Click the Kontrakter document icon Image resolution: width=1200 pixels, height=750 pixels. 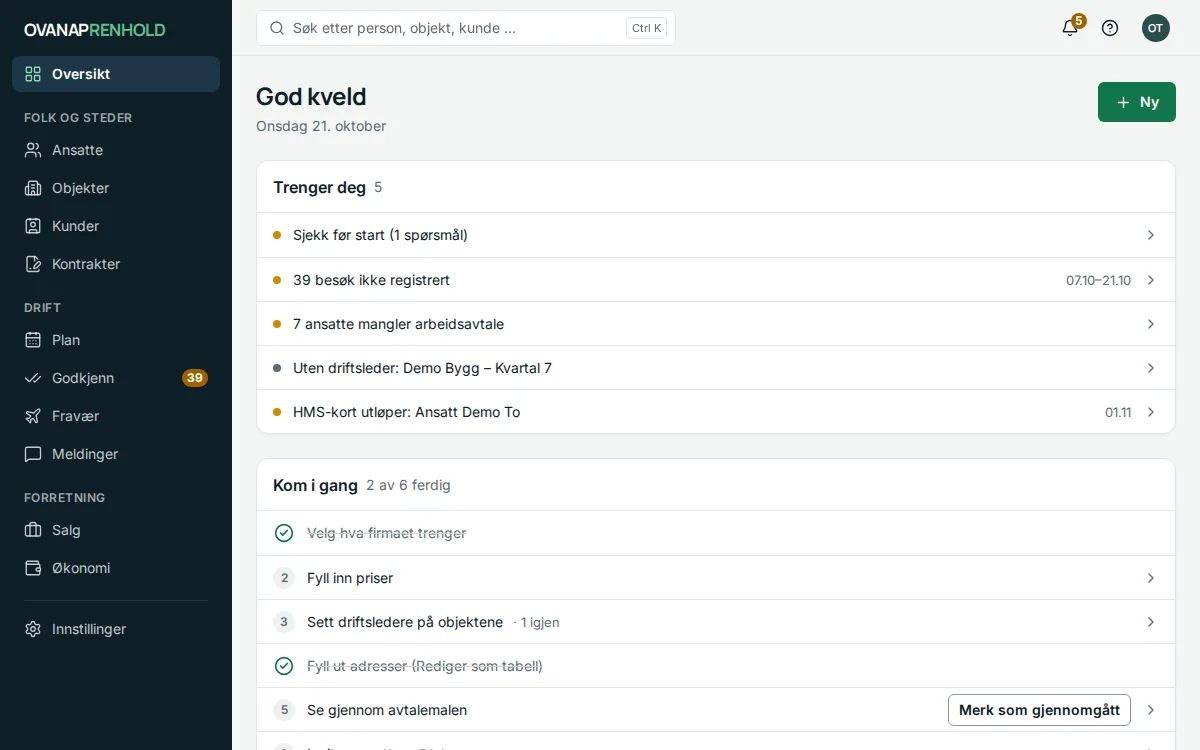tap(33, 264)
